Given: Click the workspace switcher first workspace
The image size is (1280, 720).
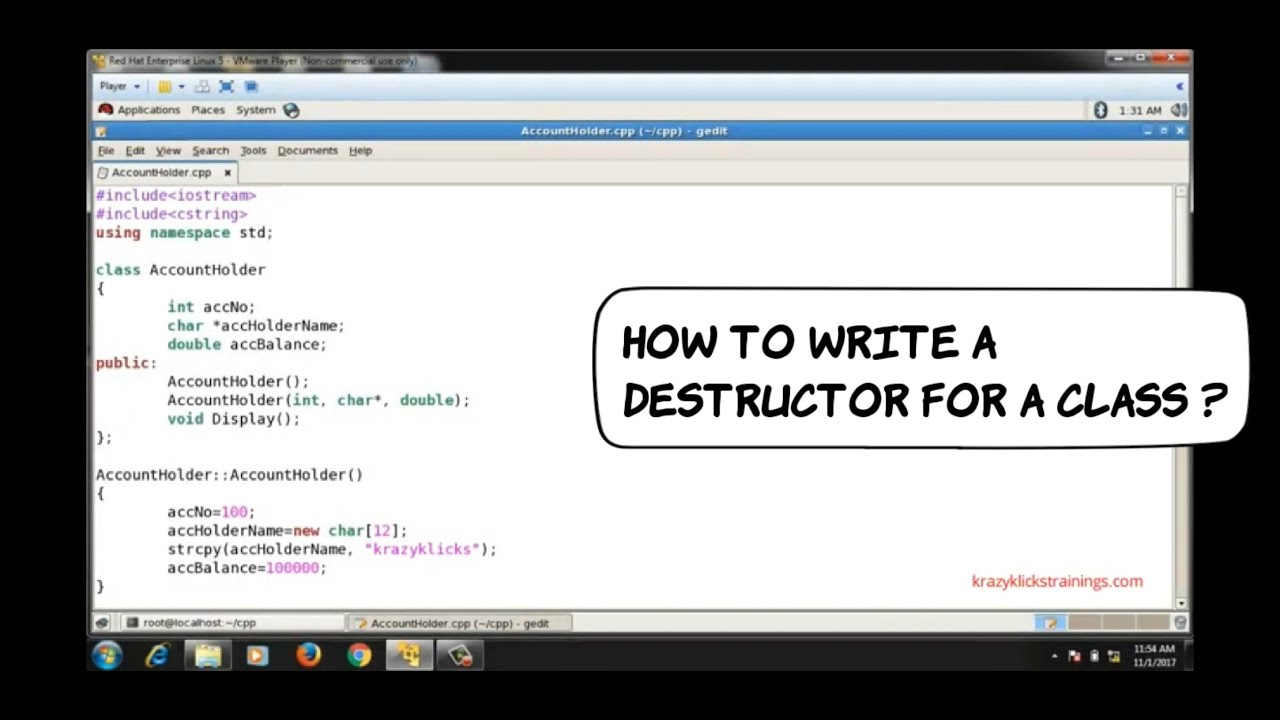Looking at the screenshot, I should coord(1050,622).
